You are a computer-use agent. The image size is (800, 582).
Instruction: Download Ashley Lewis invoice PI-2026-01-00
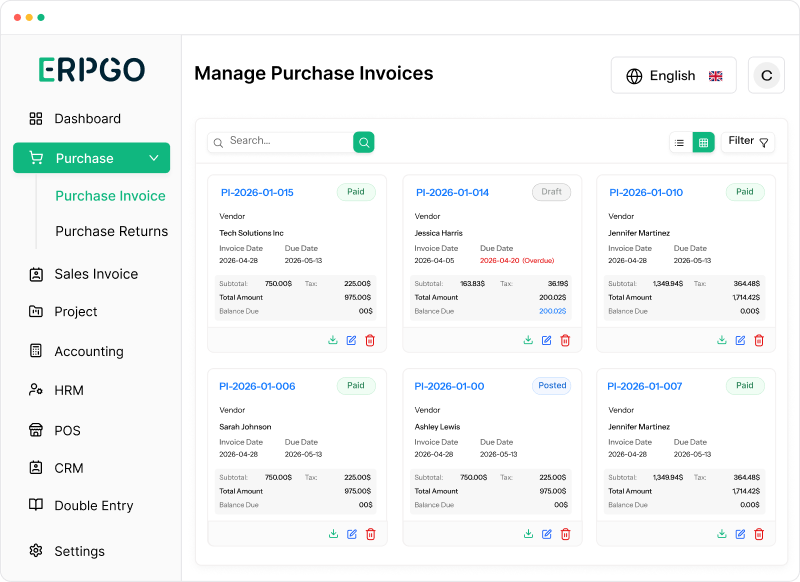coord(529,534)
